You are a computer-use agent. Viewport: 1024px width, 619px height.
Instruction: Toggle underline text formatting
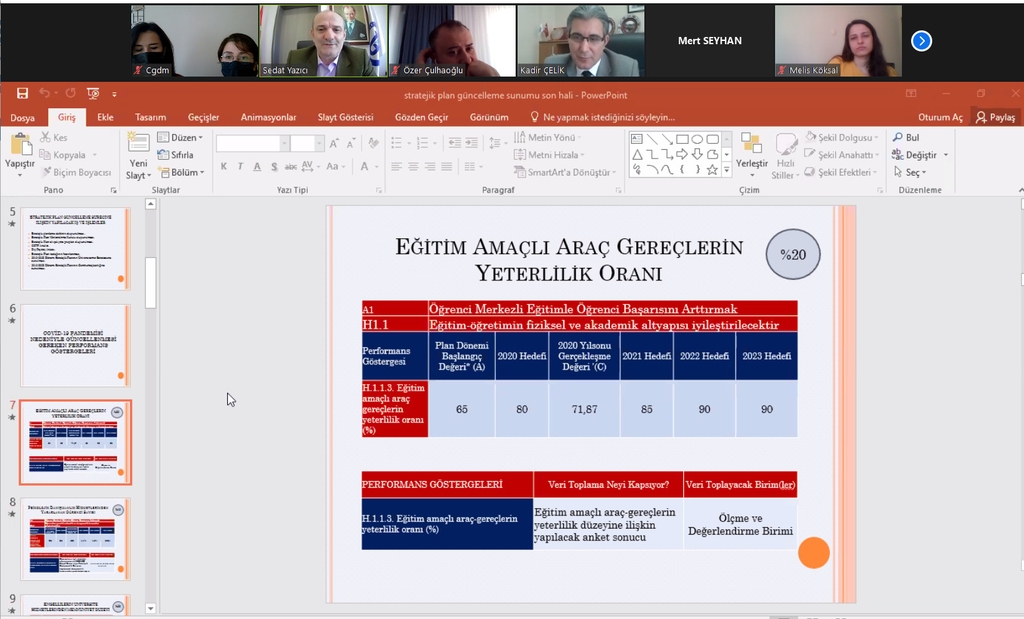coord(257,166)
